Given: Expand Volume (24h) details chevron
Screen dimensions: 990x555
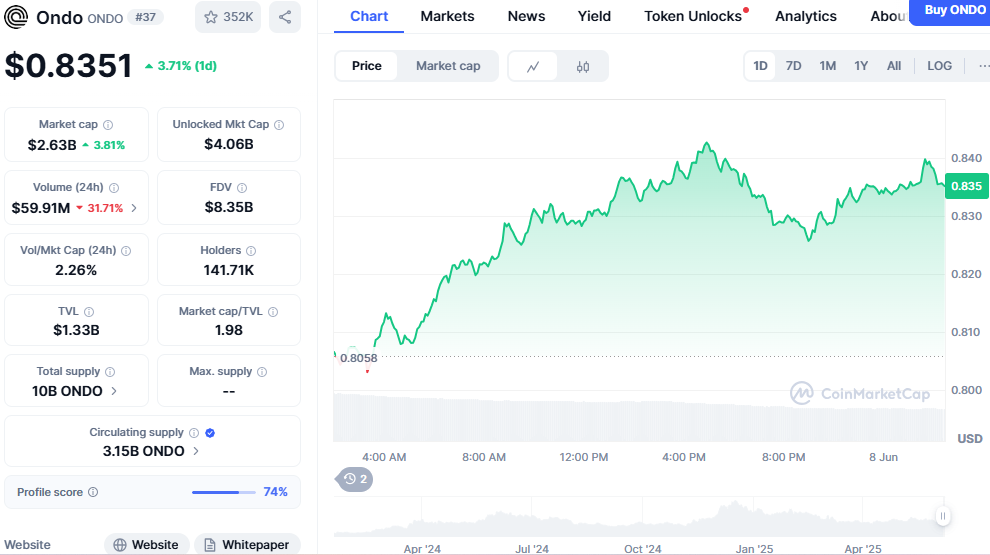Looking at the screenshot, I should pyautogui.click(x=134, y=208).
